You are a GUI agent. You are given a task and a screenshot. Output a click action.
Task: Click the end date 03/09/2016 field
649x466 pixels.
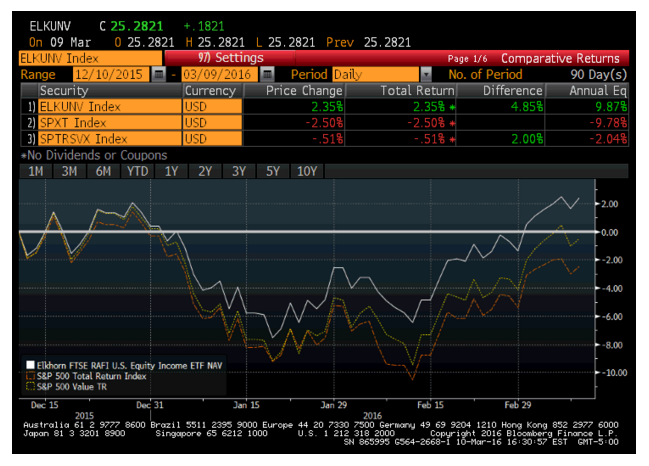[x=217, y=75]
